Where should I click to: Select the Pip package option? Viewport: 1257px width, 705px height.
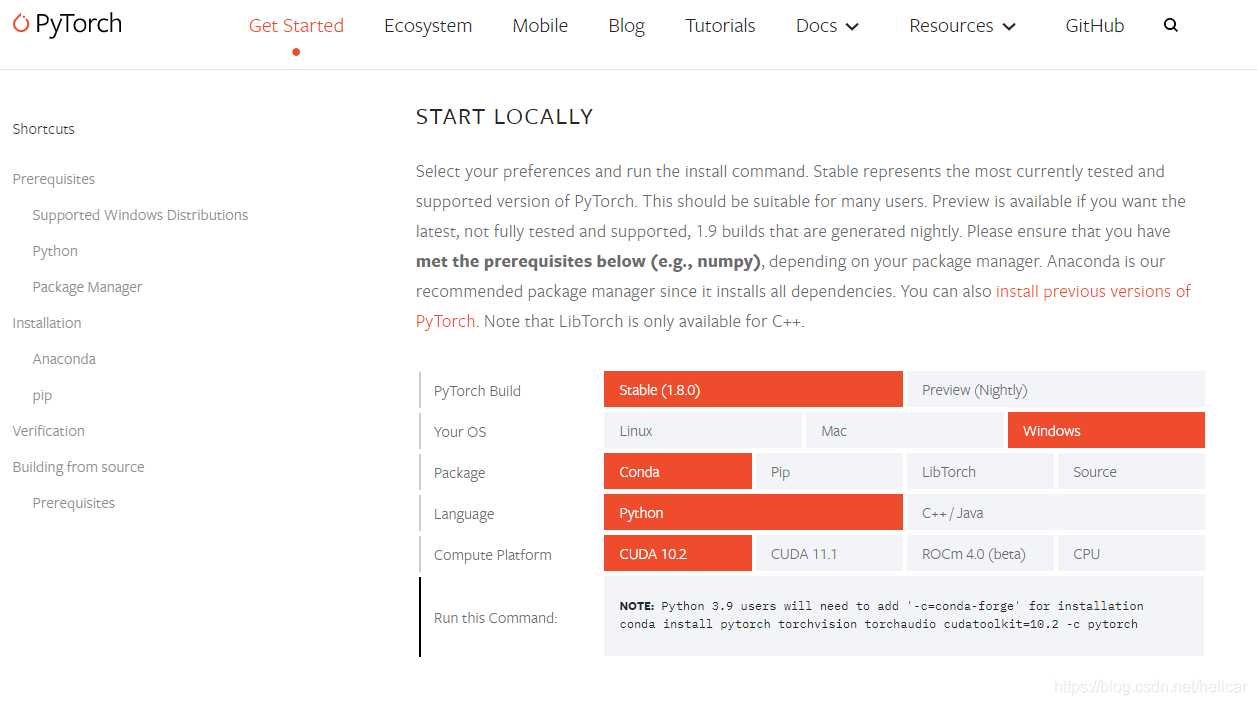(x=829, y=472)
